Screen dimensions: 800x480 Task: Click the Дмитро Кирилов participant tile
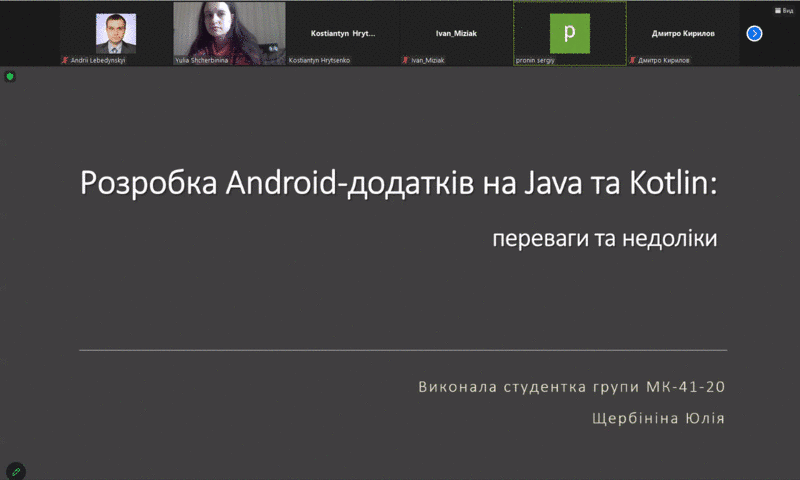coord(683,33)
